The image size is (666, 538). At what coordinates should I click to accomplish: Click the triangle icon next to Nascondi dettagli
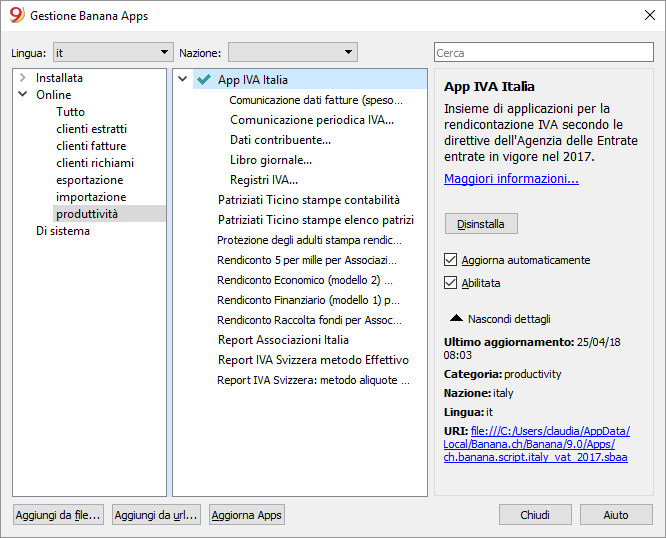[456, 318]
